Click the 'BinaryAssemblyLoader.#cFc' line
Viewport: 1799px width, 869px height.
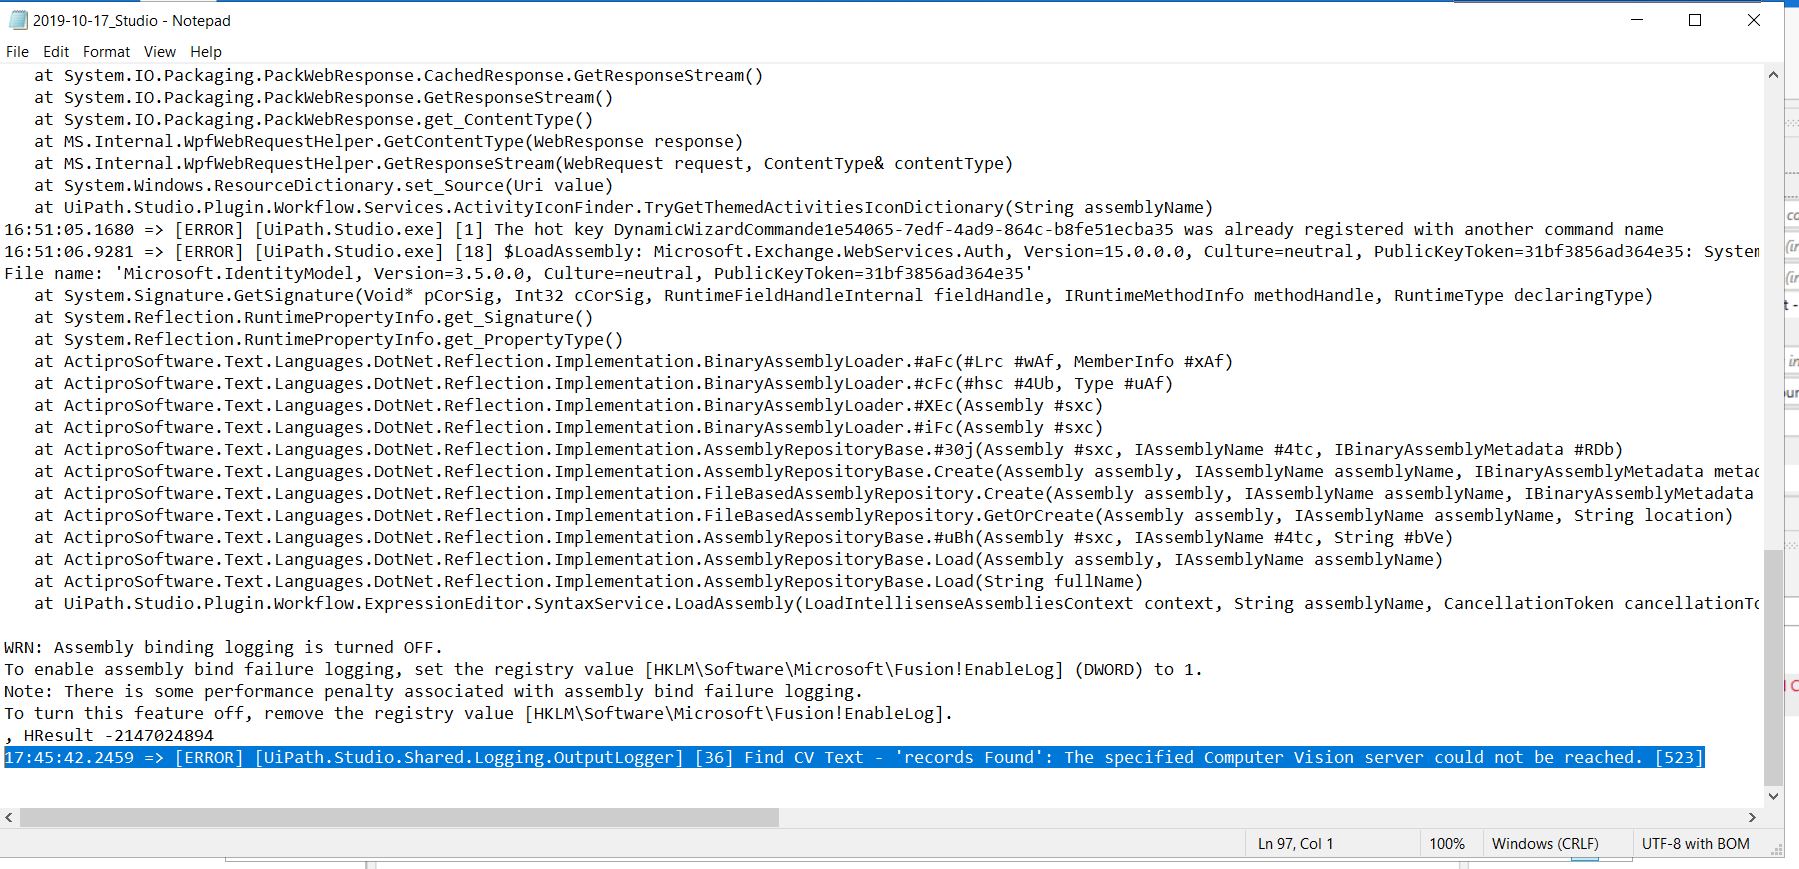click(x=603, y=384)
